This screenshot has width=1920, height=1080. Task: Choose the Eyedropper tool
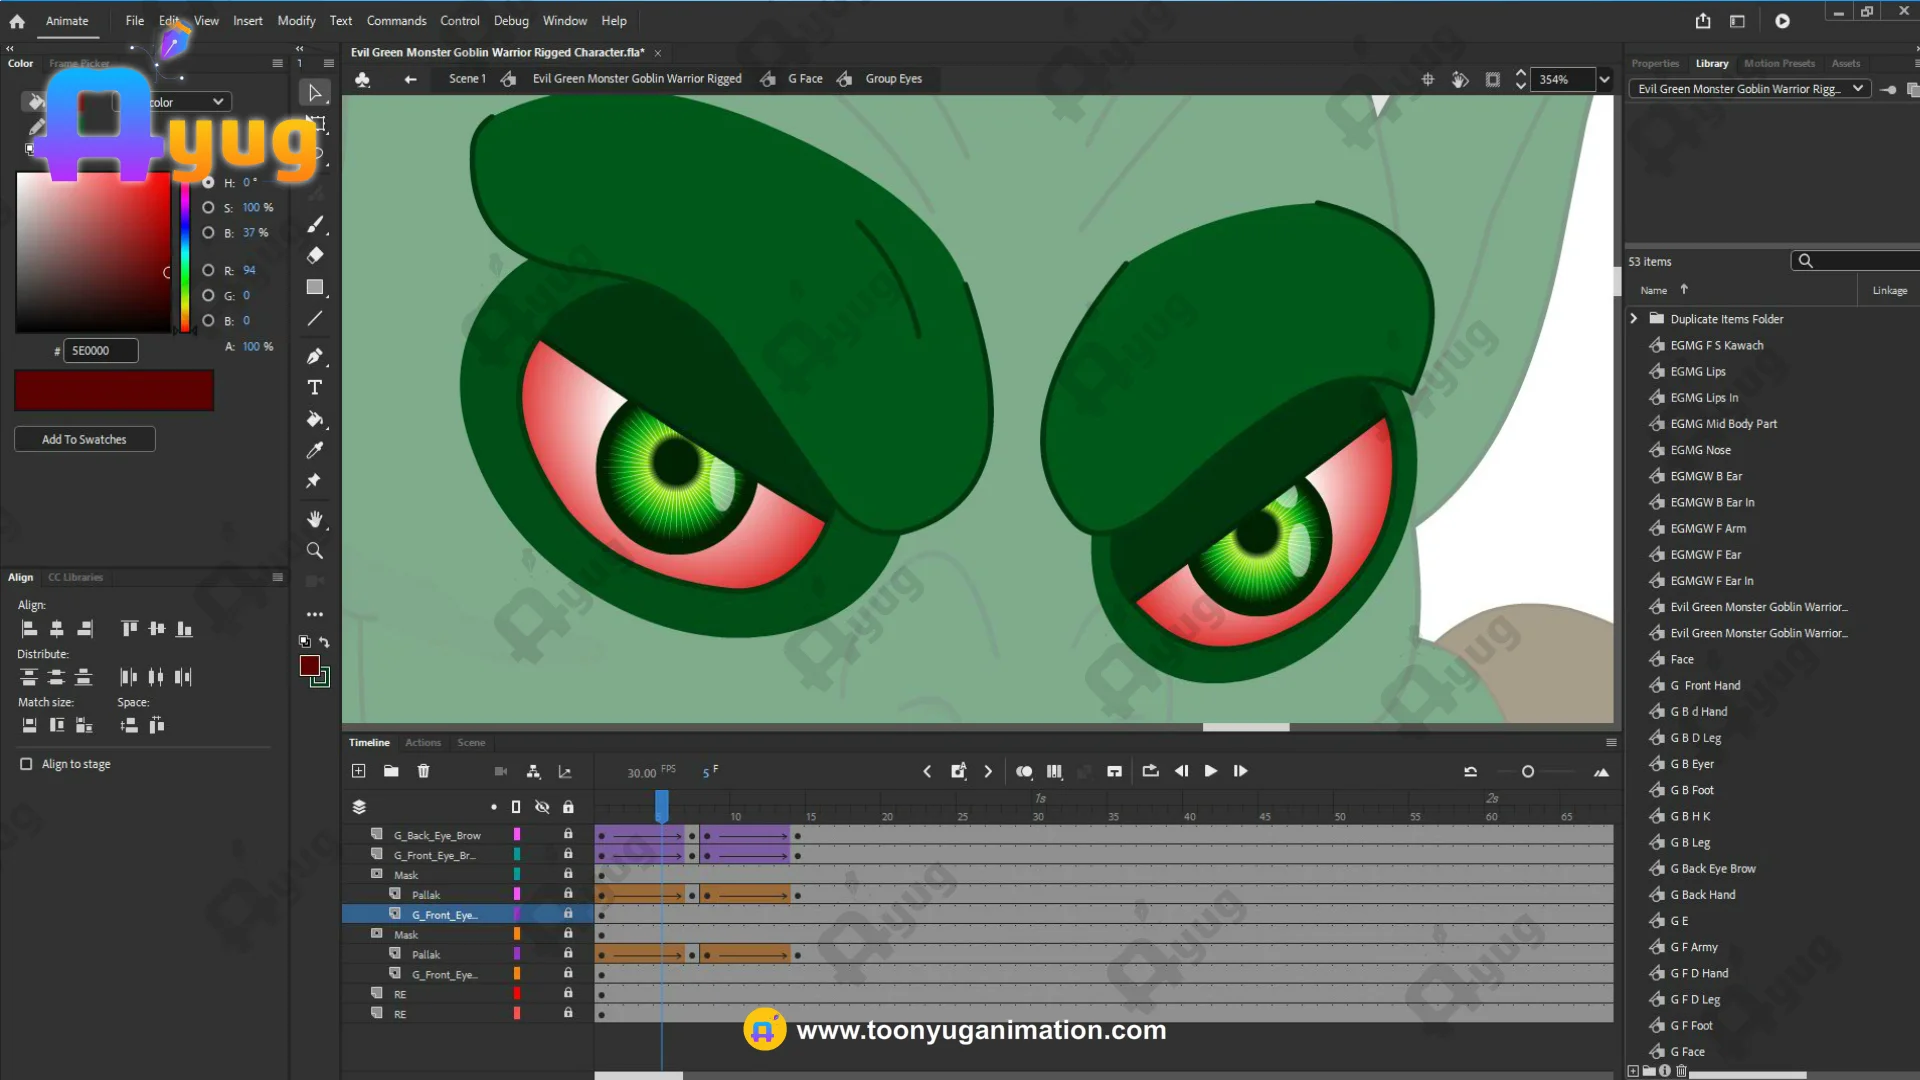pyautogui.click(x=315, y=450)
